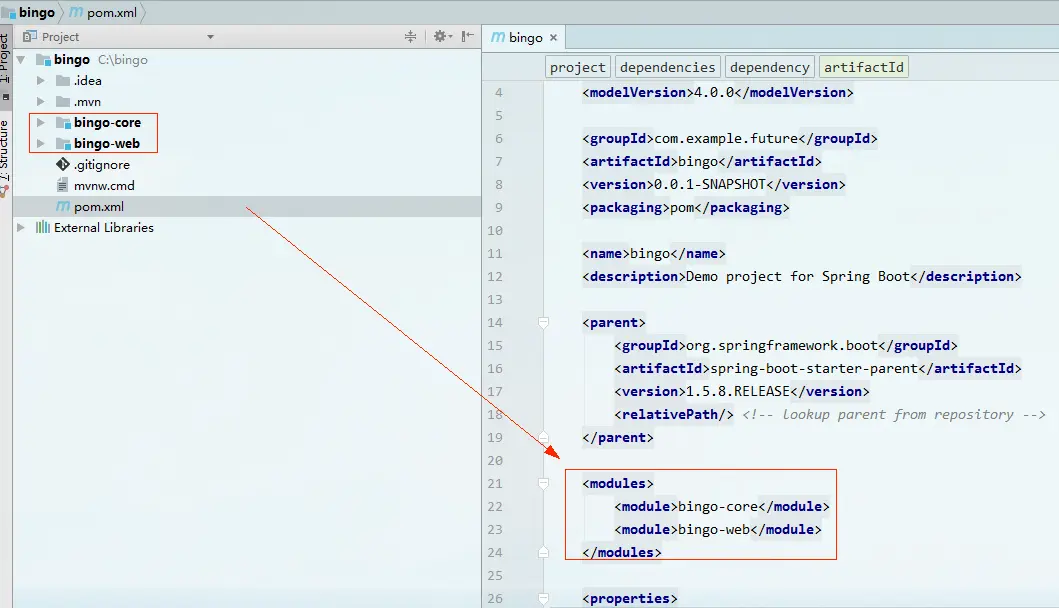Click the artifactId XML breadcrumb
Image resolution: width=1059 pixels, height=608 pixels.
click(x=863, y=67)
